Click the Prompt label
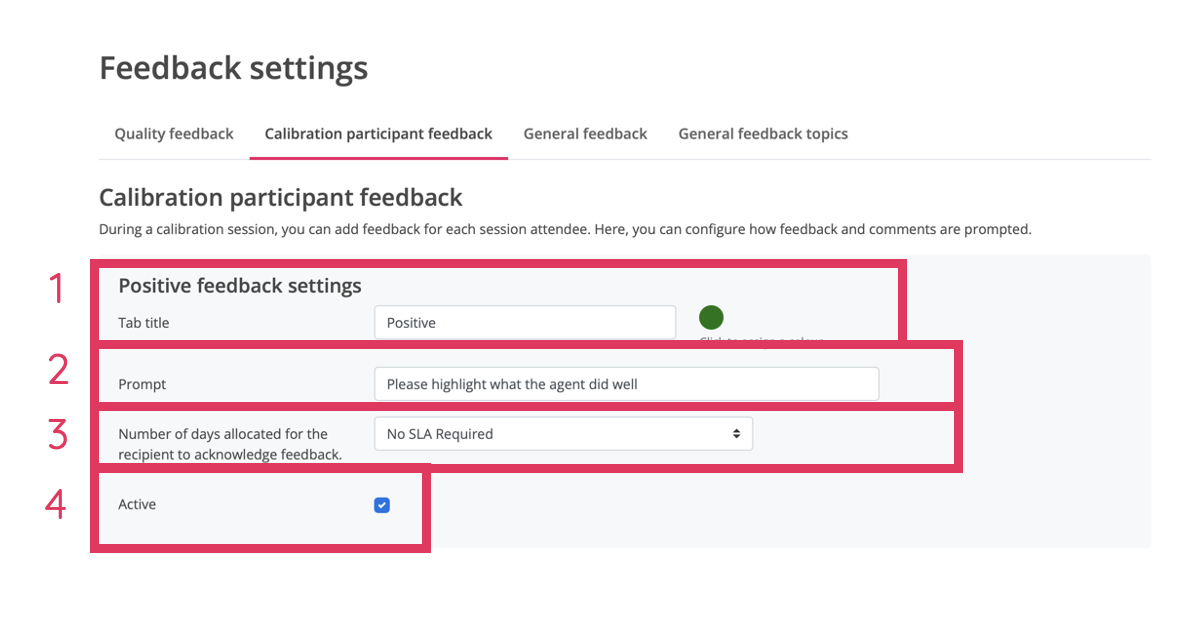 click(142, 384)
